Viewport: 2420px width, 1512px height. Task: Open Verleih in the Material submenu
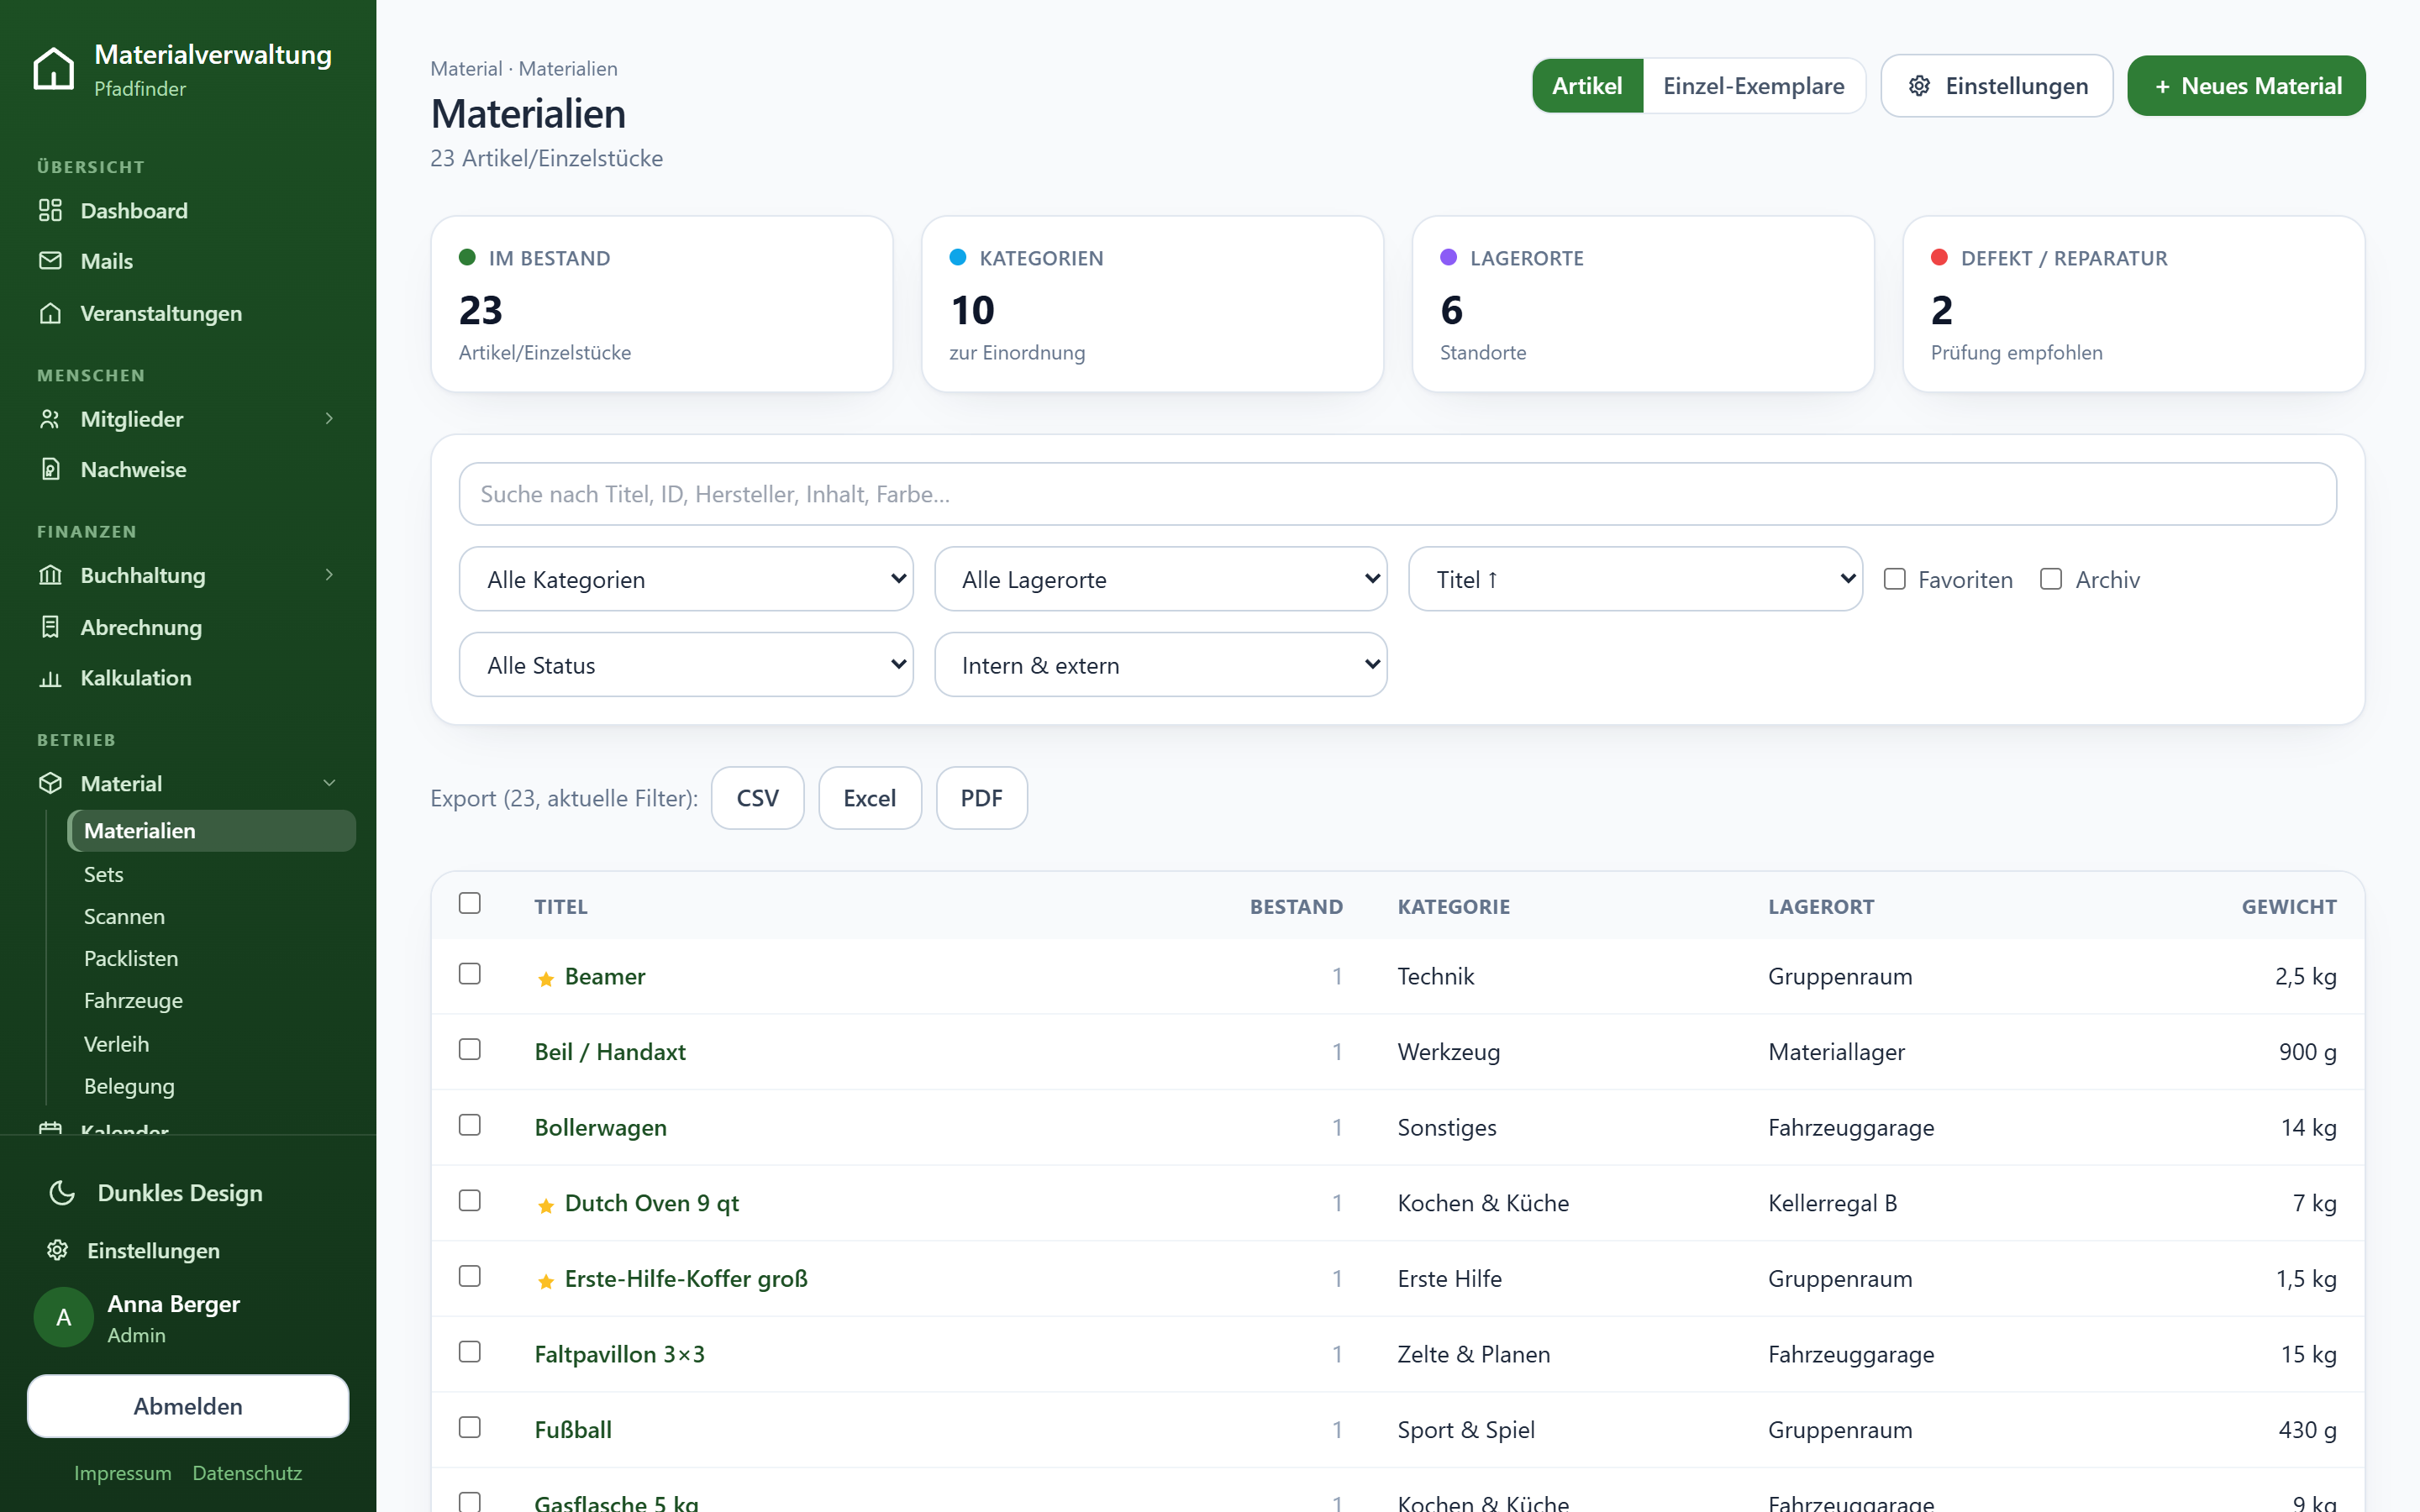116,1044
